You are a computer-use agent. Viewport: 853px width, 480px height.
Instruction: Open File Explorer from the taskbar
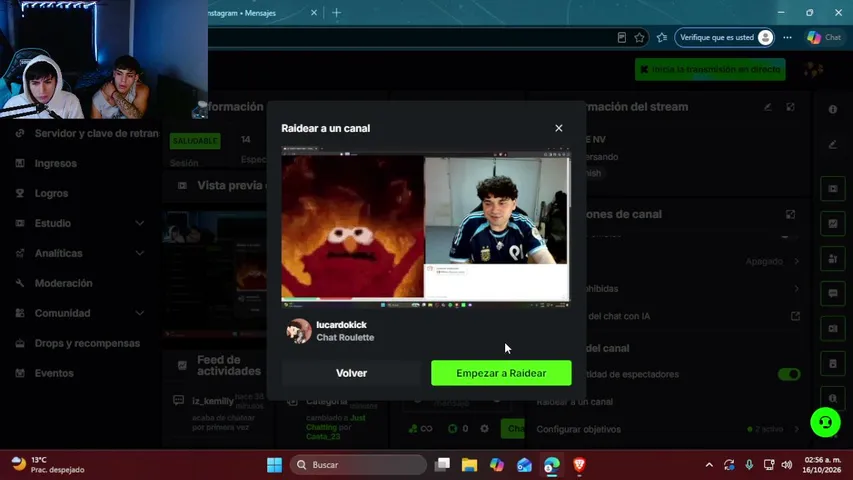coord(469,465)
